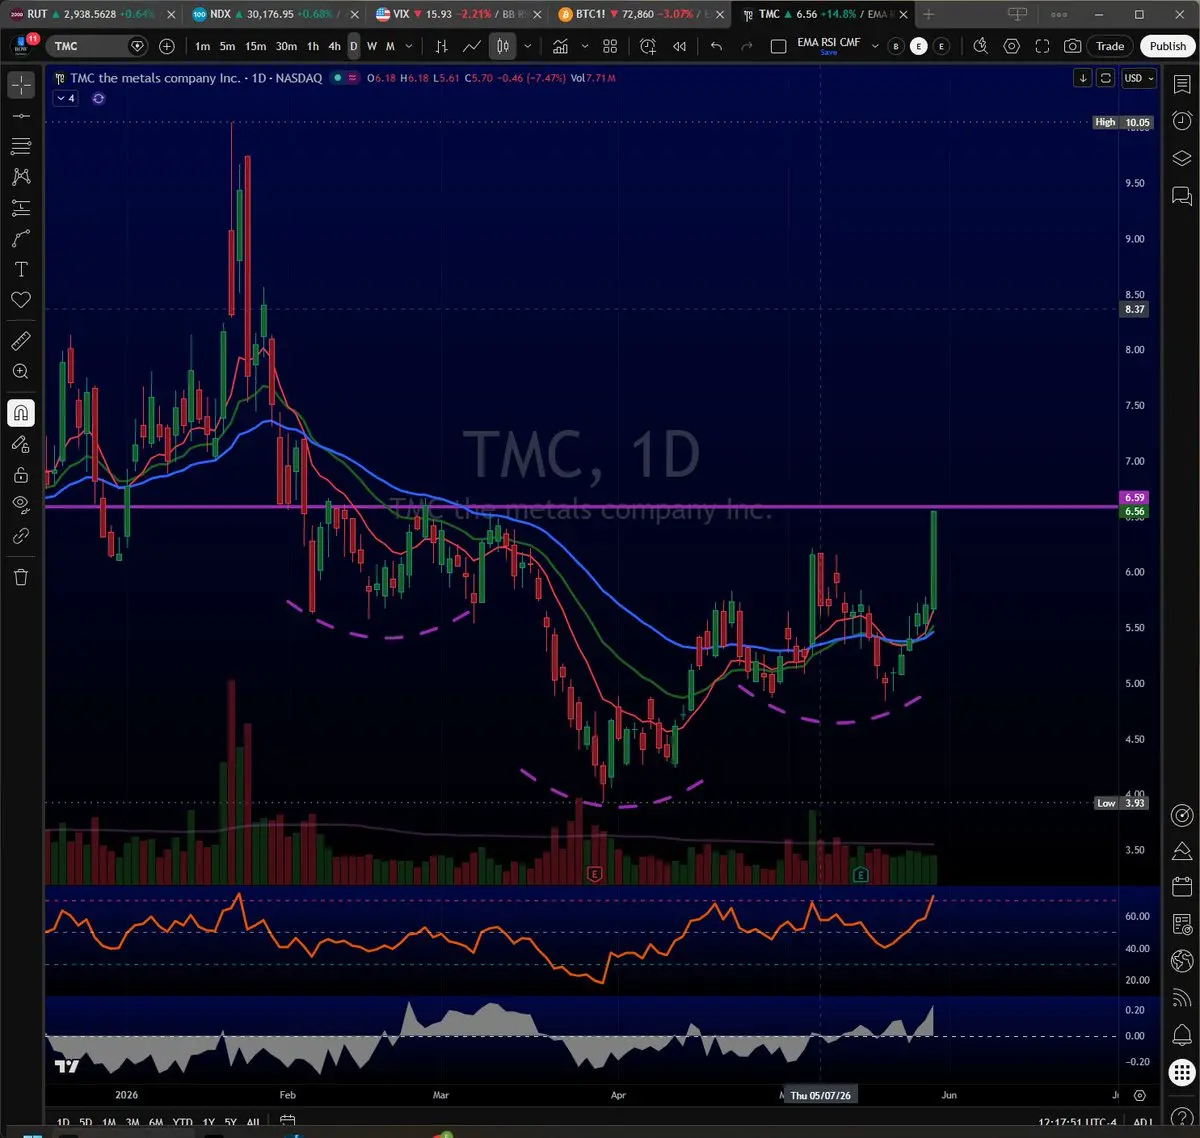This screenshot has width=1200, height=1138.
Task: Open the forecasting and measurement tools
Action: [21, 208]
